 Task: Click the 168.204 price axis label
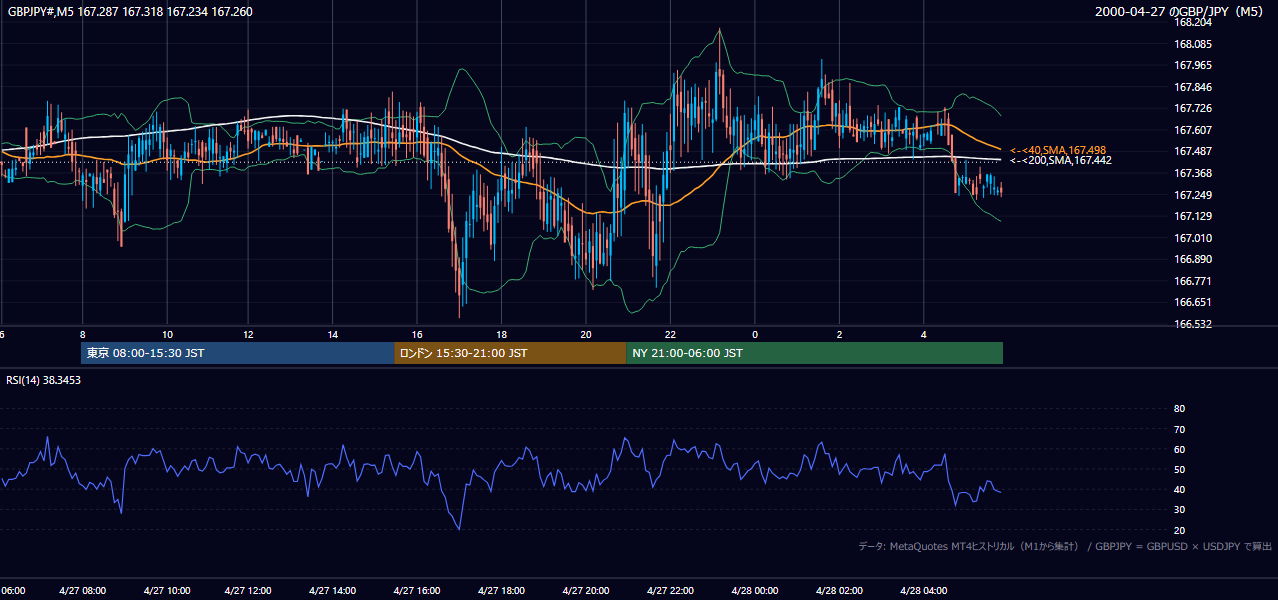tap(1193, 22)
